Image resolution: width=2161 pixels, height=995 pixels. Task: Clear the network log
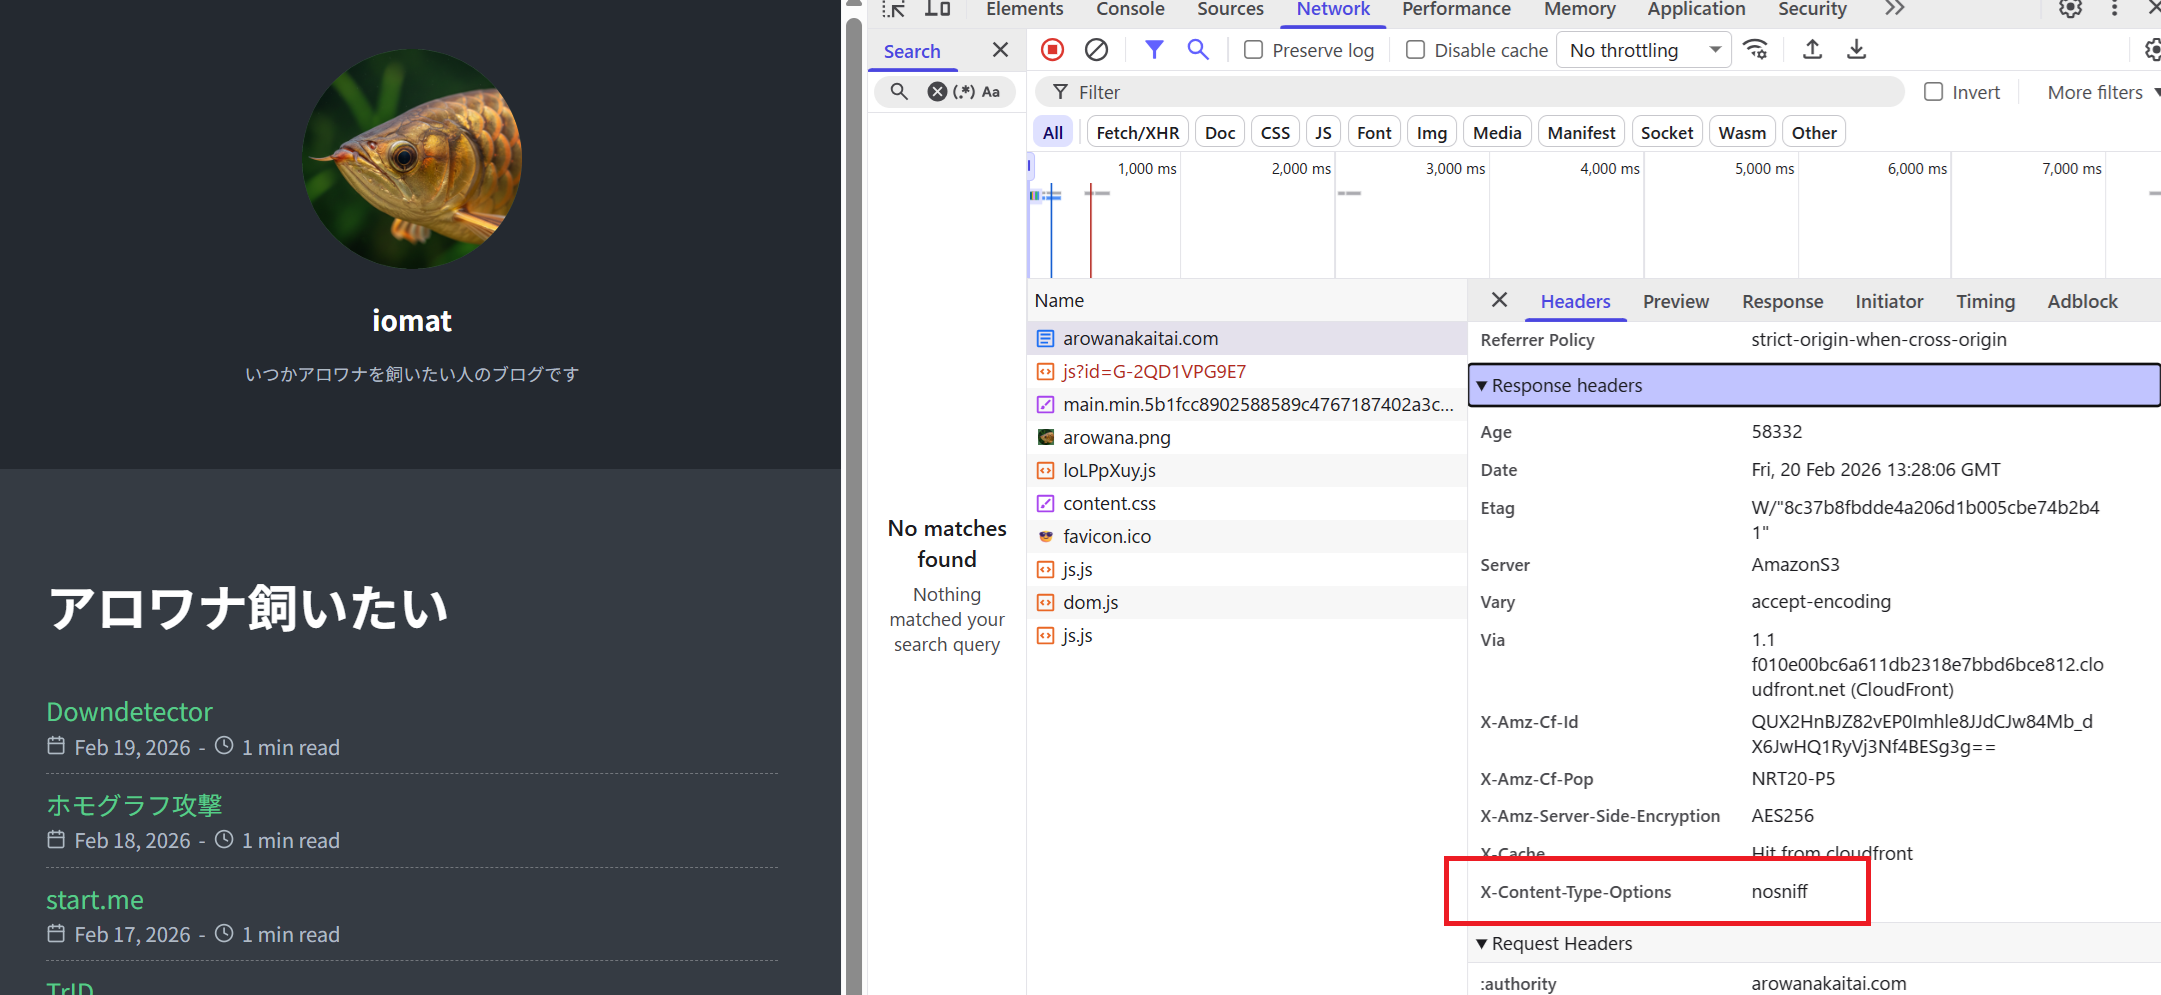[x=1096, y=50]
